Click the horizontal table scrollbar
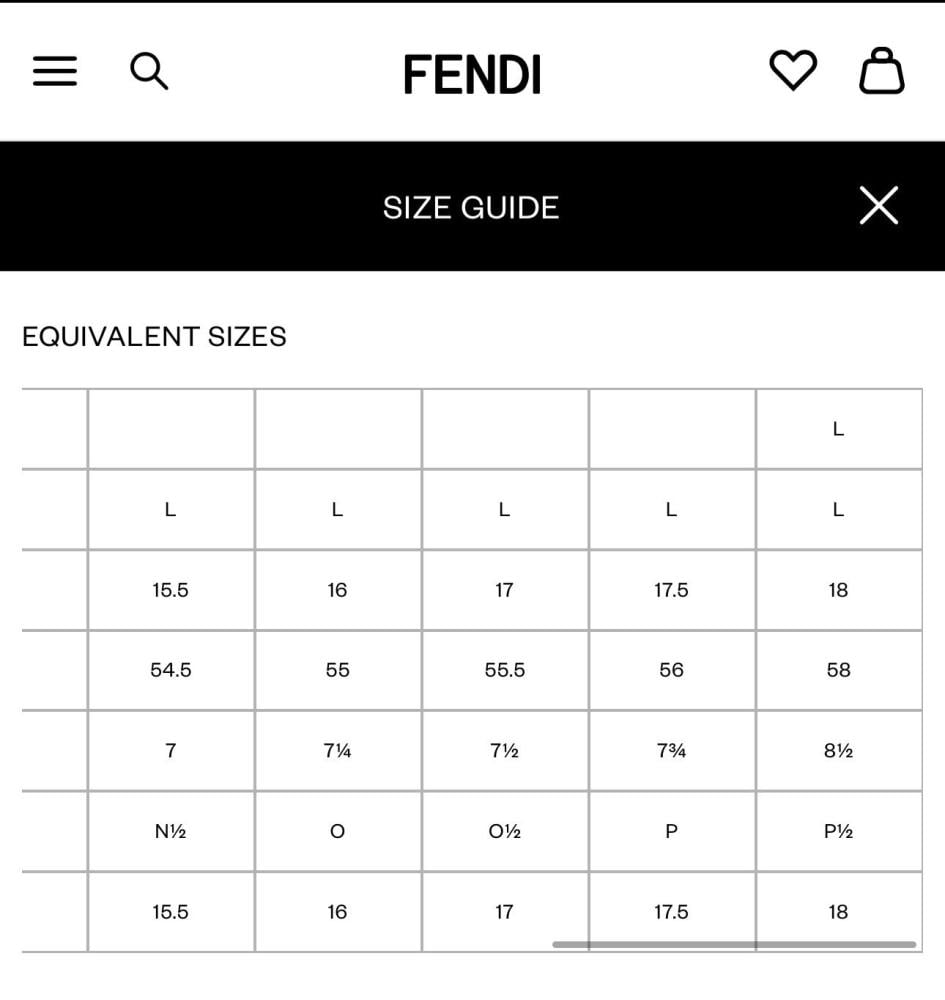Viewport: 945px width, 1000px height. [x=734, y=944]
